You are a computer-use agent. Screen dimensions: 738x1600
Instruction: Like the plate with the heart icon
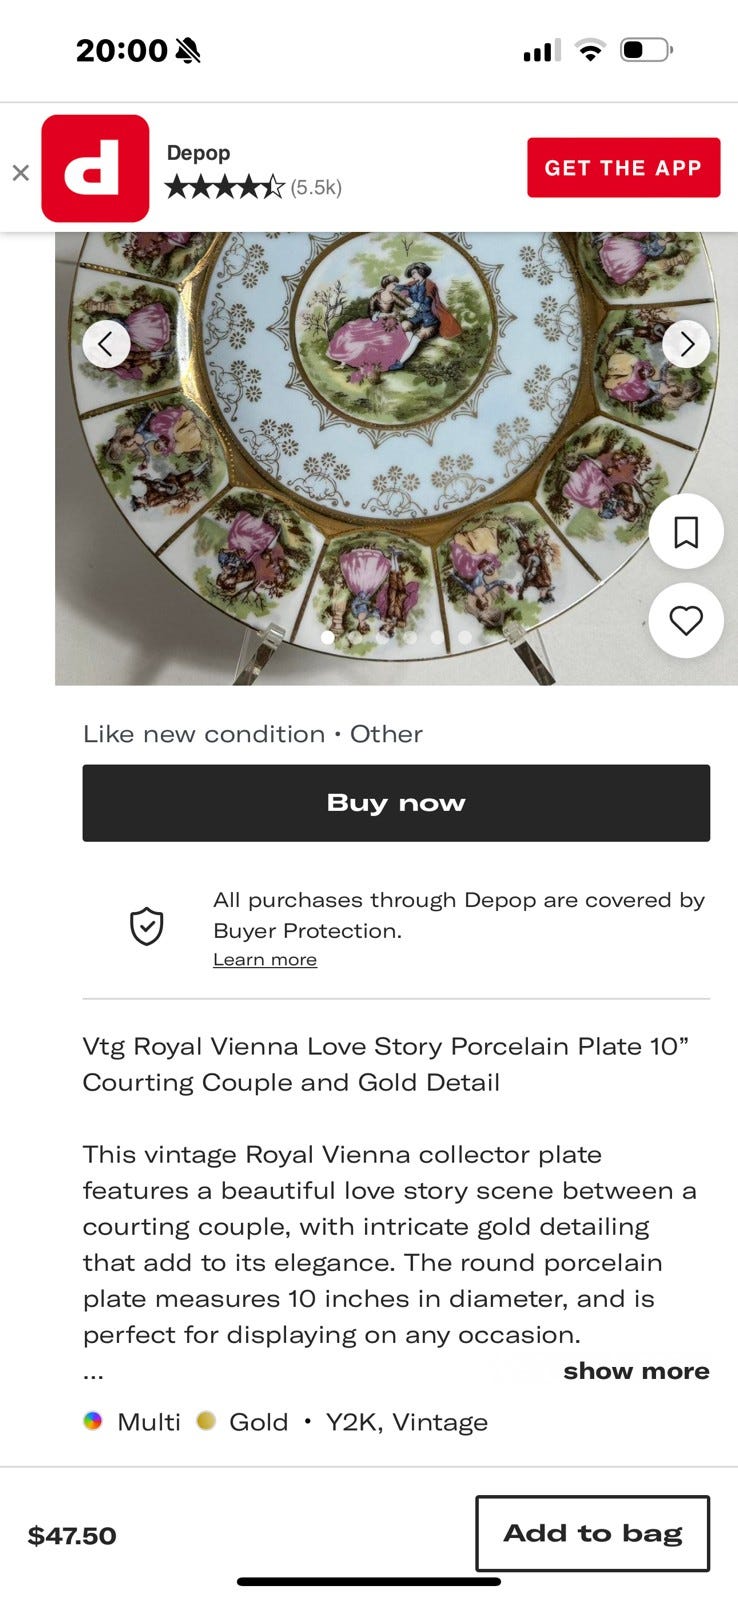click(x=686, y=621)
